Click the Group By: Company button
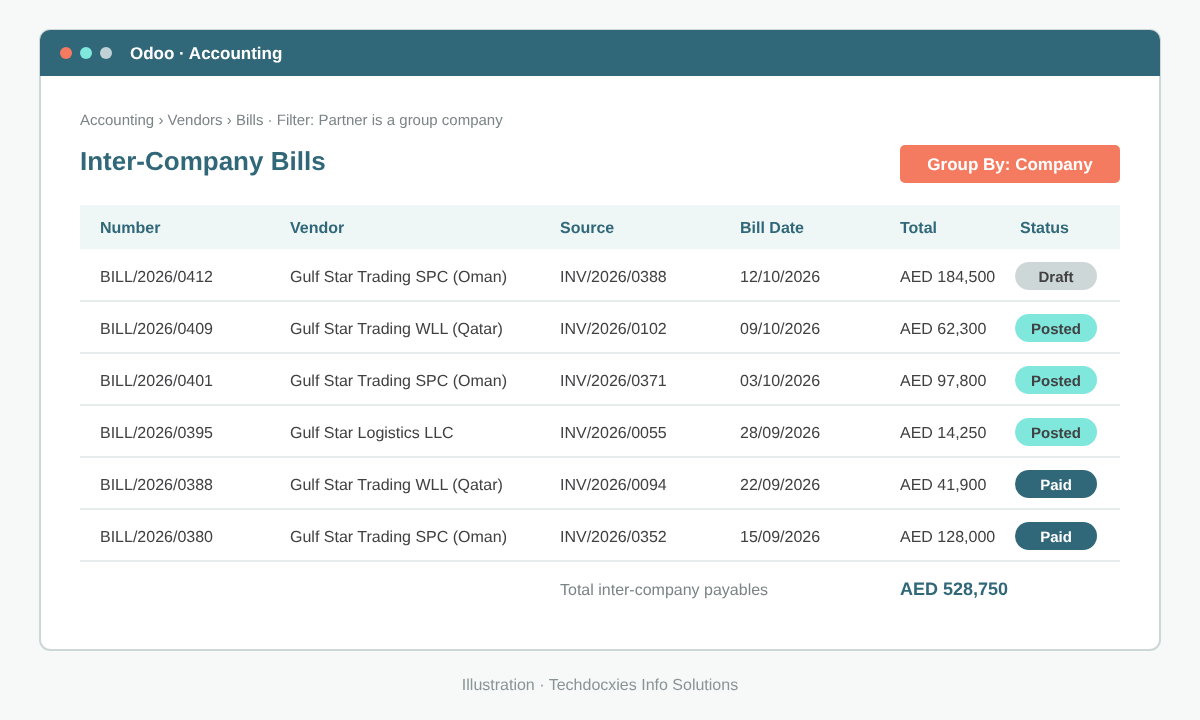Image resolution: width=1200 pixels, height=720 pixels. click(x=1010, y=164)
